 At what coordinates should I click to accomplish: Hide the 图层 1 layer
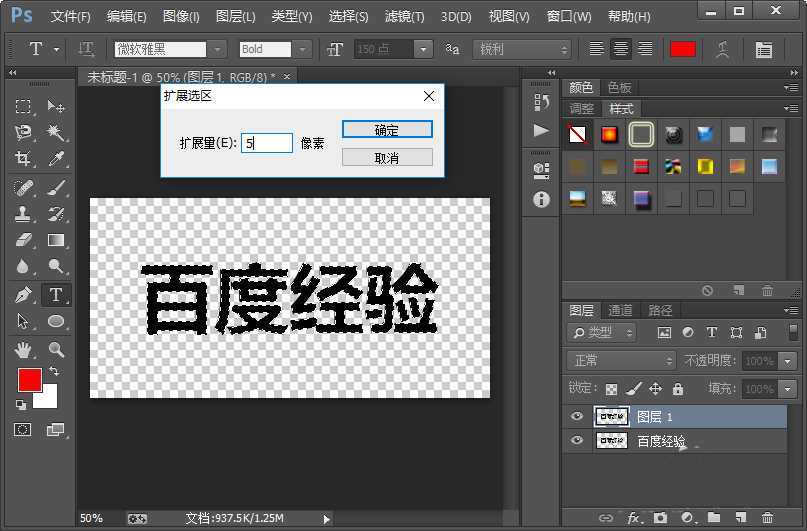tap(576, 416)
